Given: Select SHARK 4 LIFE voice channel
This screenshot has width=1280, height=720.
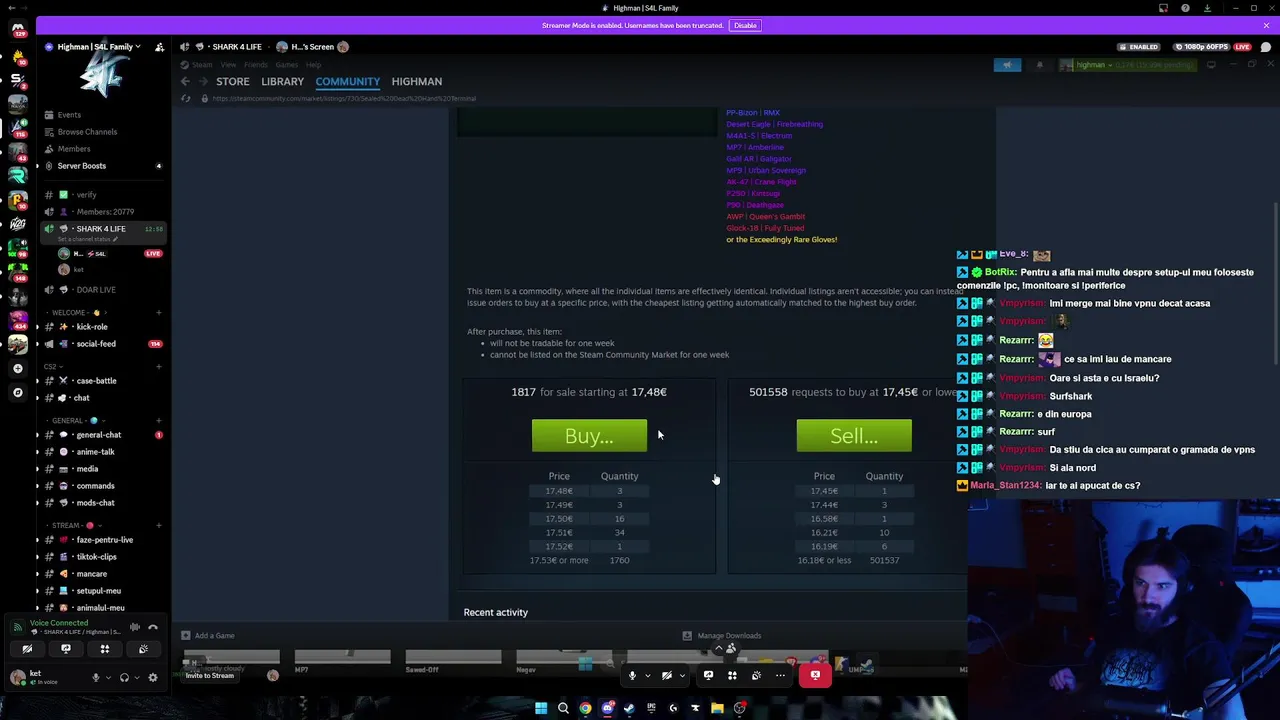Looking at the screenshot, I should click(x=101, y=229).
